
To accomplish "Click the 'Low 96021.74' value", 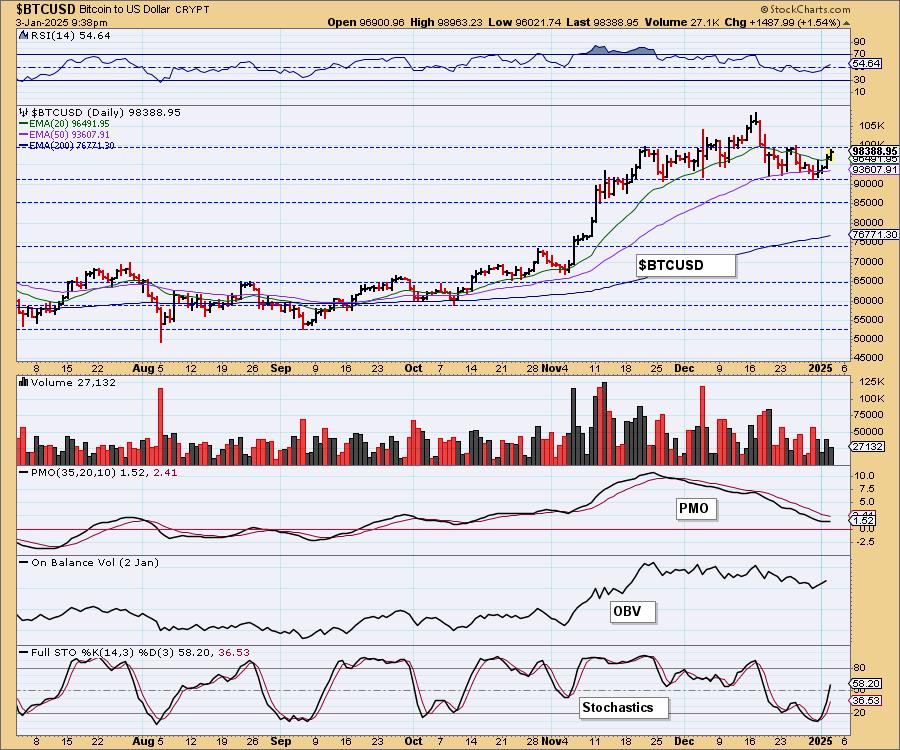I will point(525,22).
